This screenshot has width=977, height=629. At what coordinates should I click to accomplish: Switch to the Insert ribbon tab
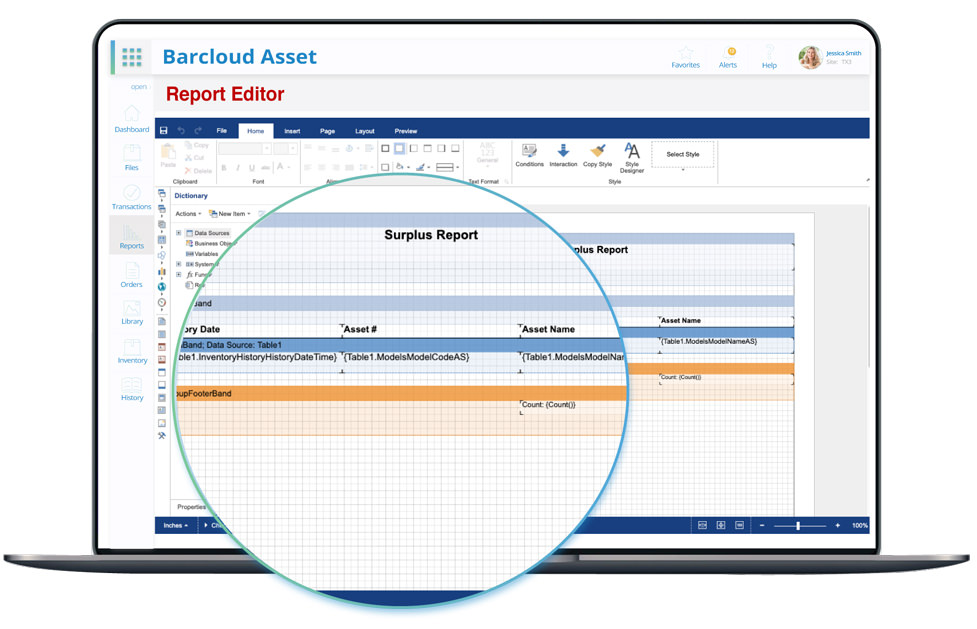(292, 131)
